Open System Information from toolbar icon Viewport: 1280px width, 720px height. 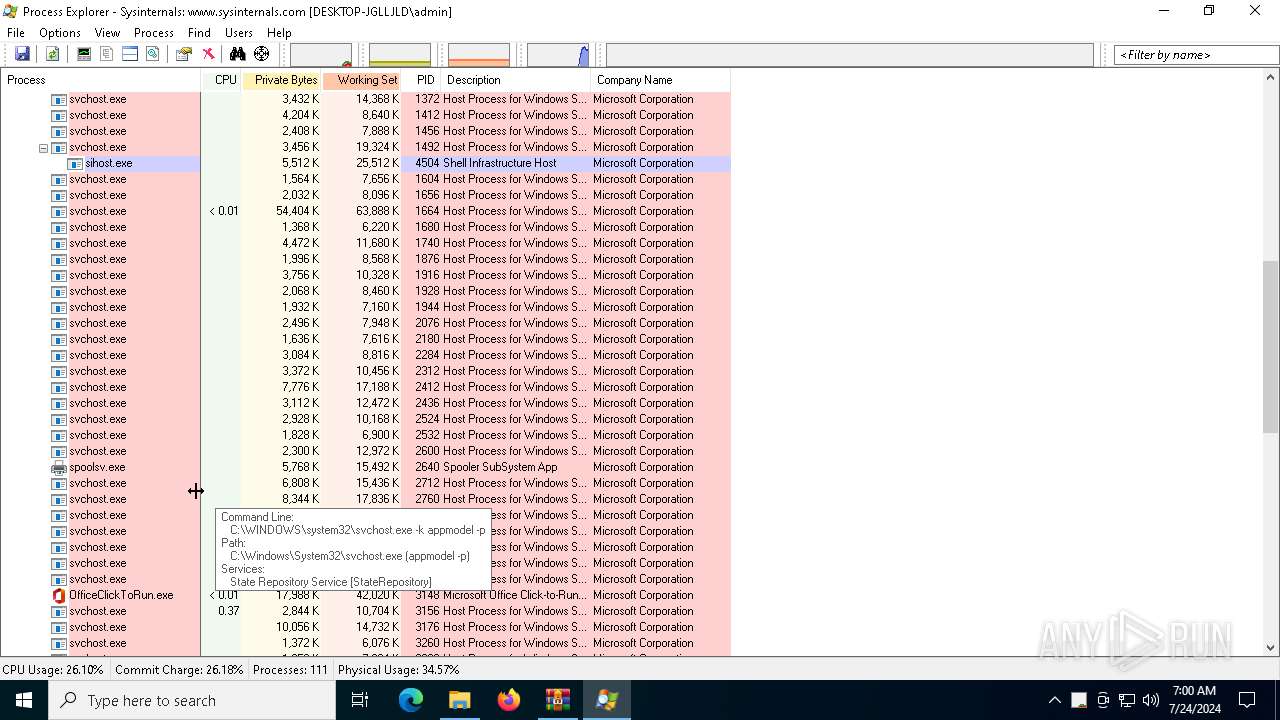click(84, 54)
